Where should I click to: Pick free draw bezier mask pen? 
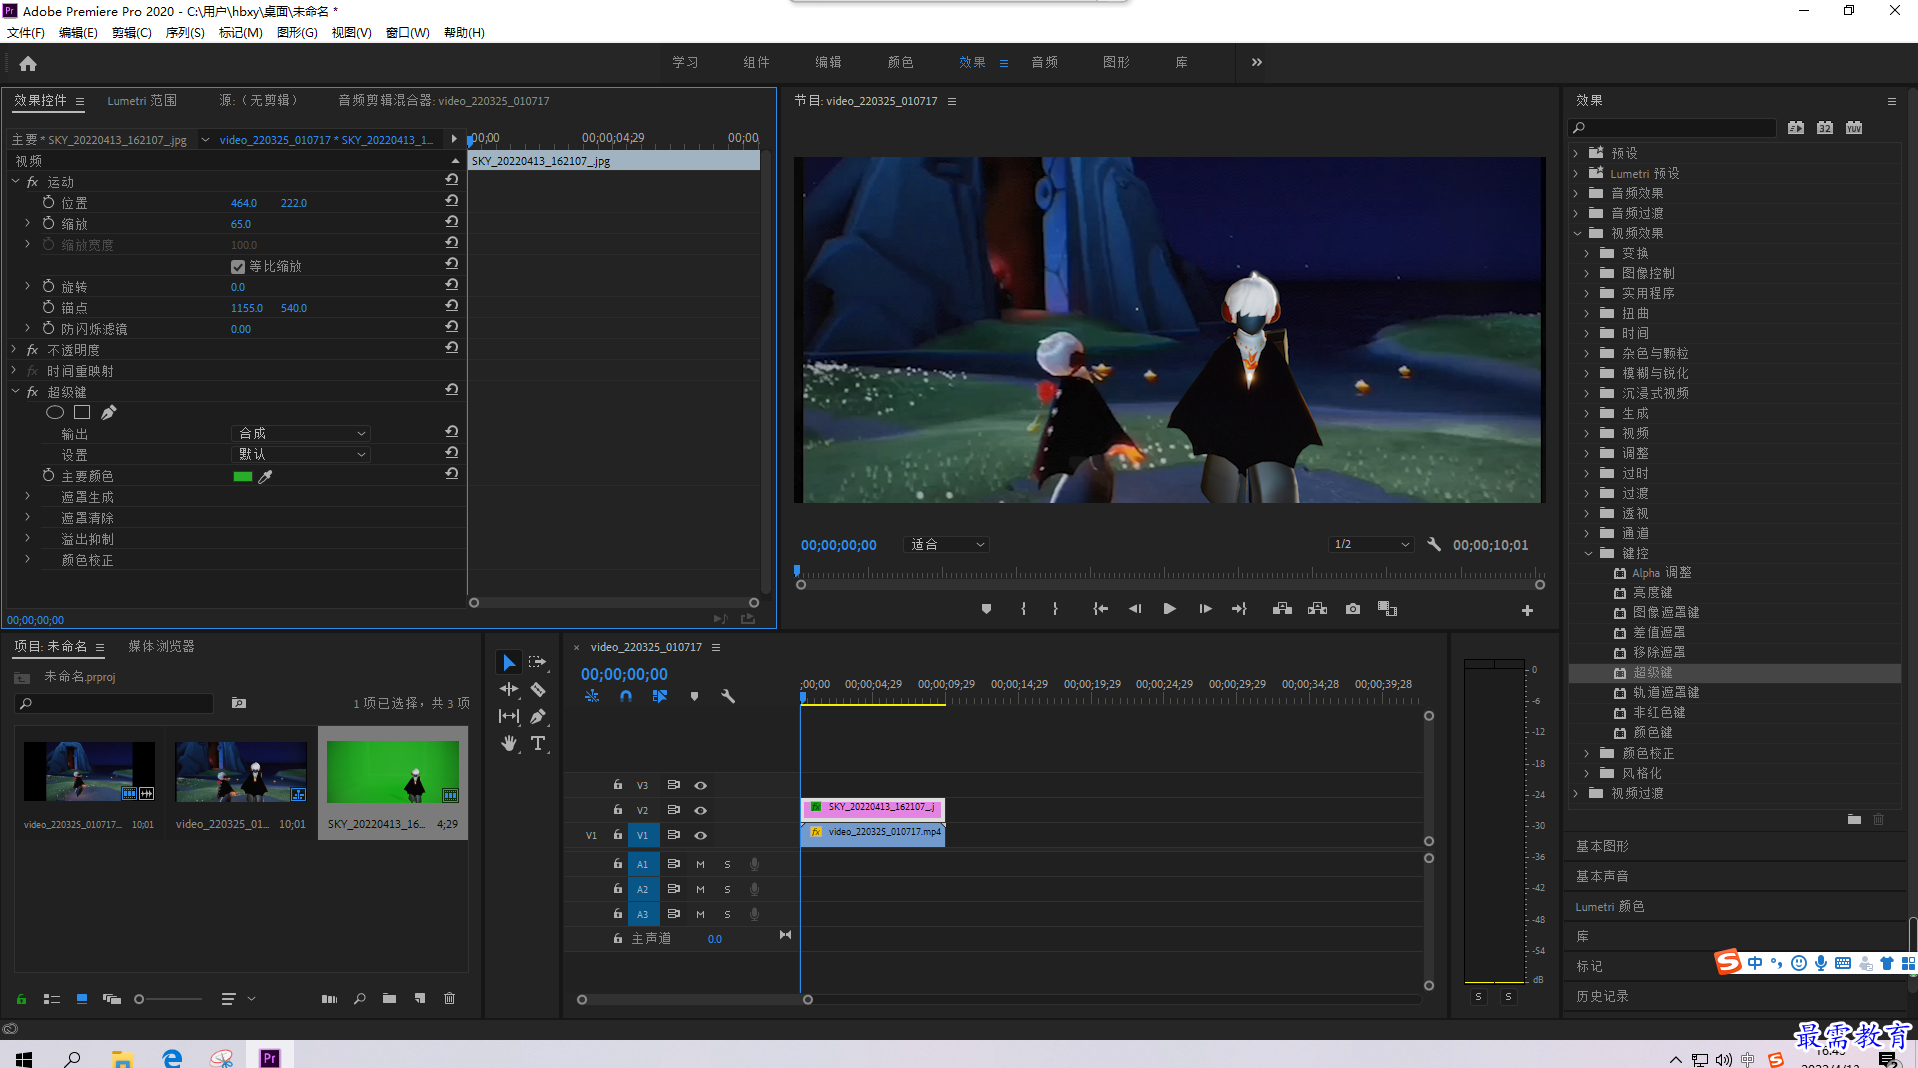pyautogui.click(x=109, y=412)
